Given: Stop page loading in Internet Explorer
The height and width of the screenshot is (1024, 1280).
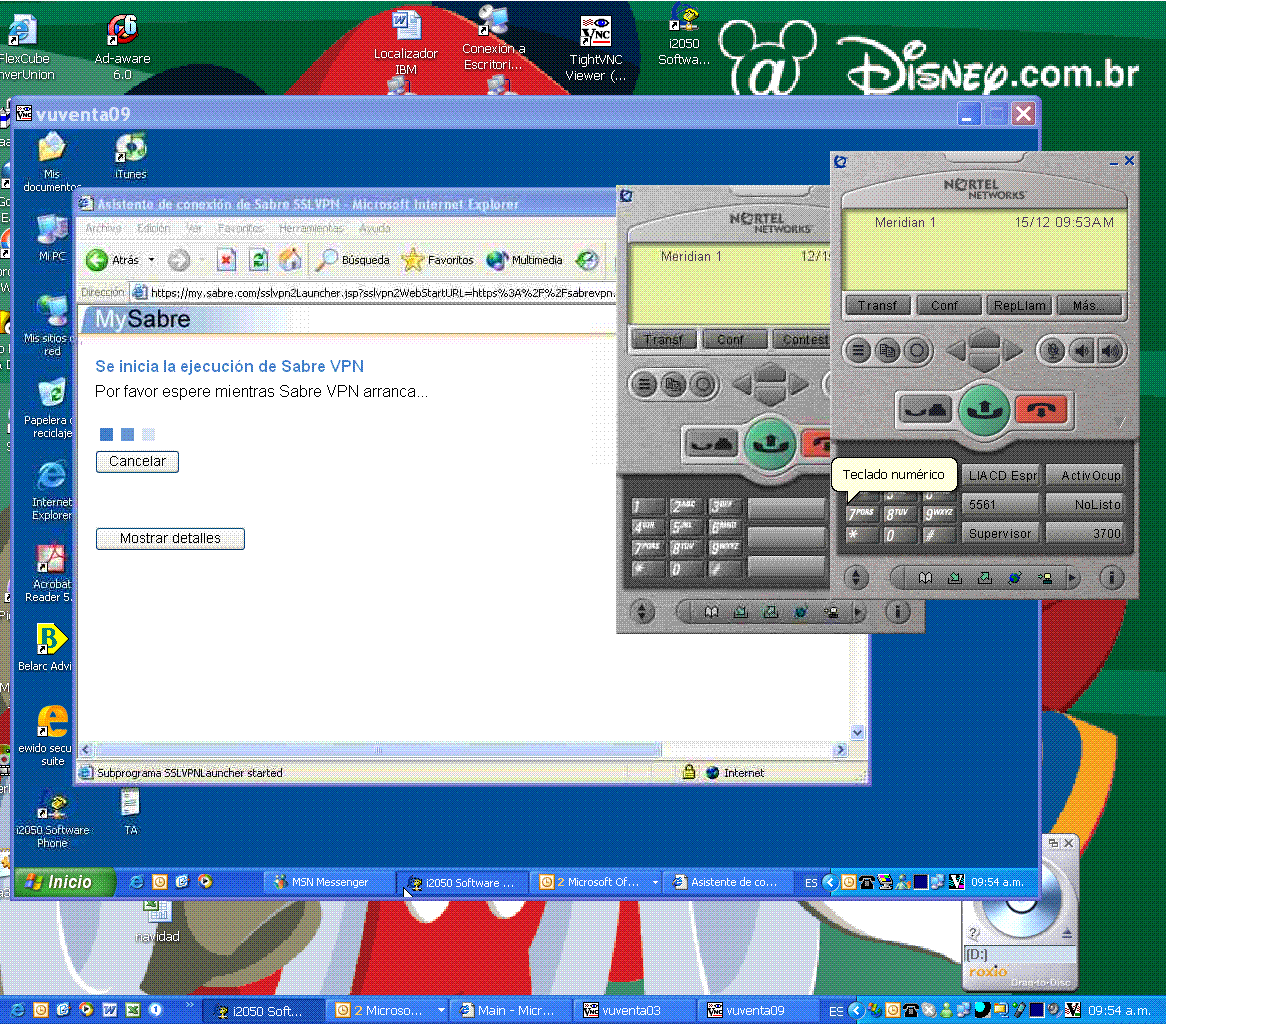Looking at the screenshot, I should tap(227, 260).
